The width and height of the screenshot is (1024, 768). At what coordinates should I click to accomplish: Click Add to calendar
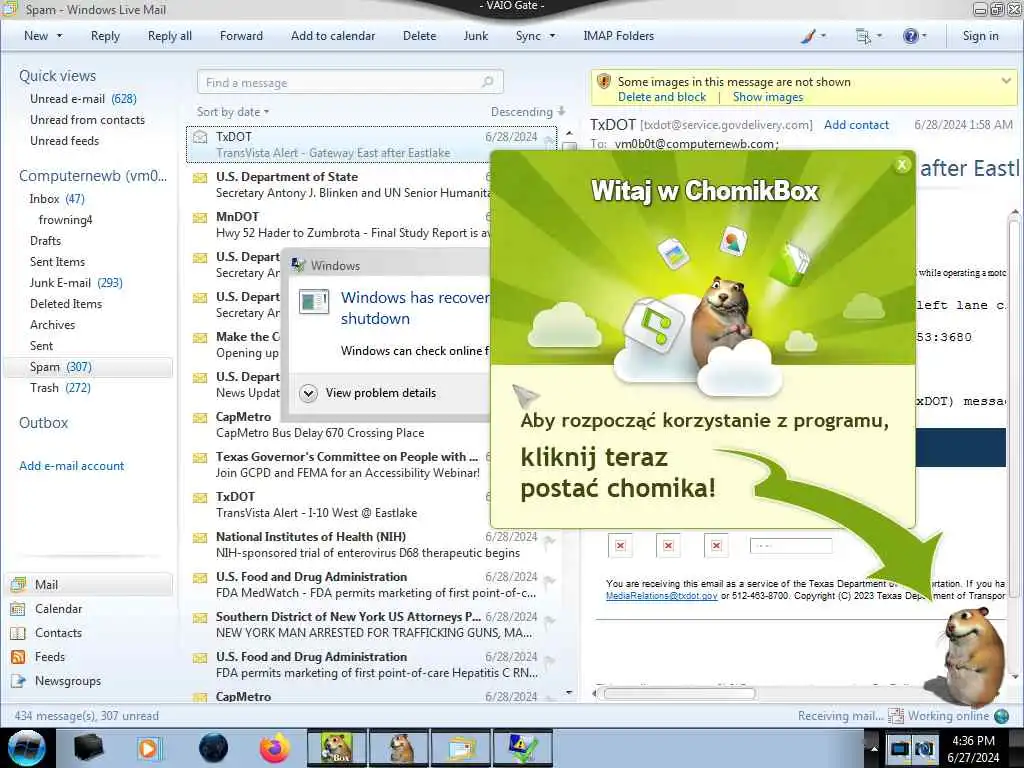[333, 36]
